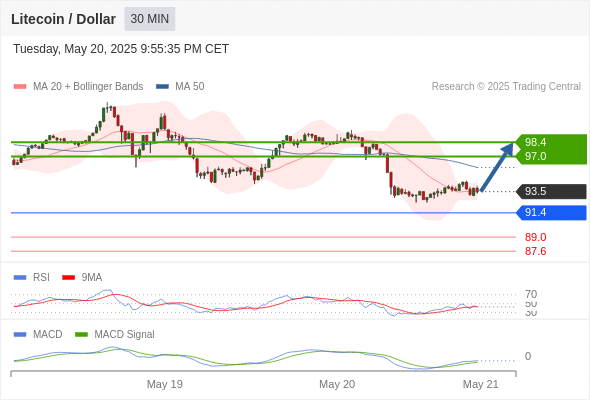The width and height of the screenshot is (590, 400).
Task: Click the MA 20 + Bollinger Bands legend swatch
Action: click(x=20, y=87)
